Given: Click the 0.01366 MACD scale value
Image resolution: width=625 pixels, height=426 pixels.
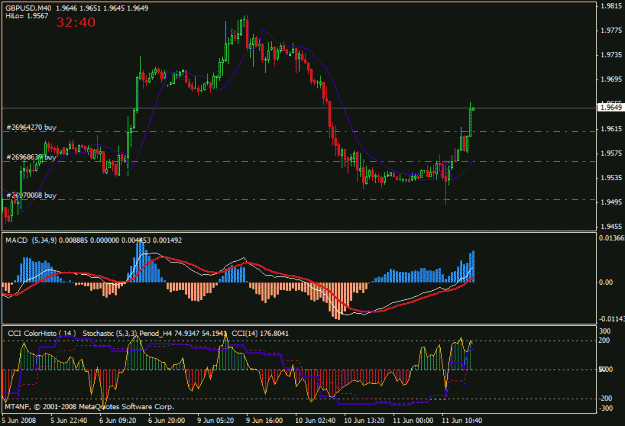Looking at the screenshot, I should [611, 238].
